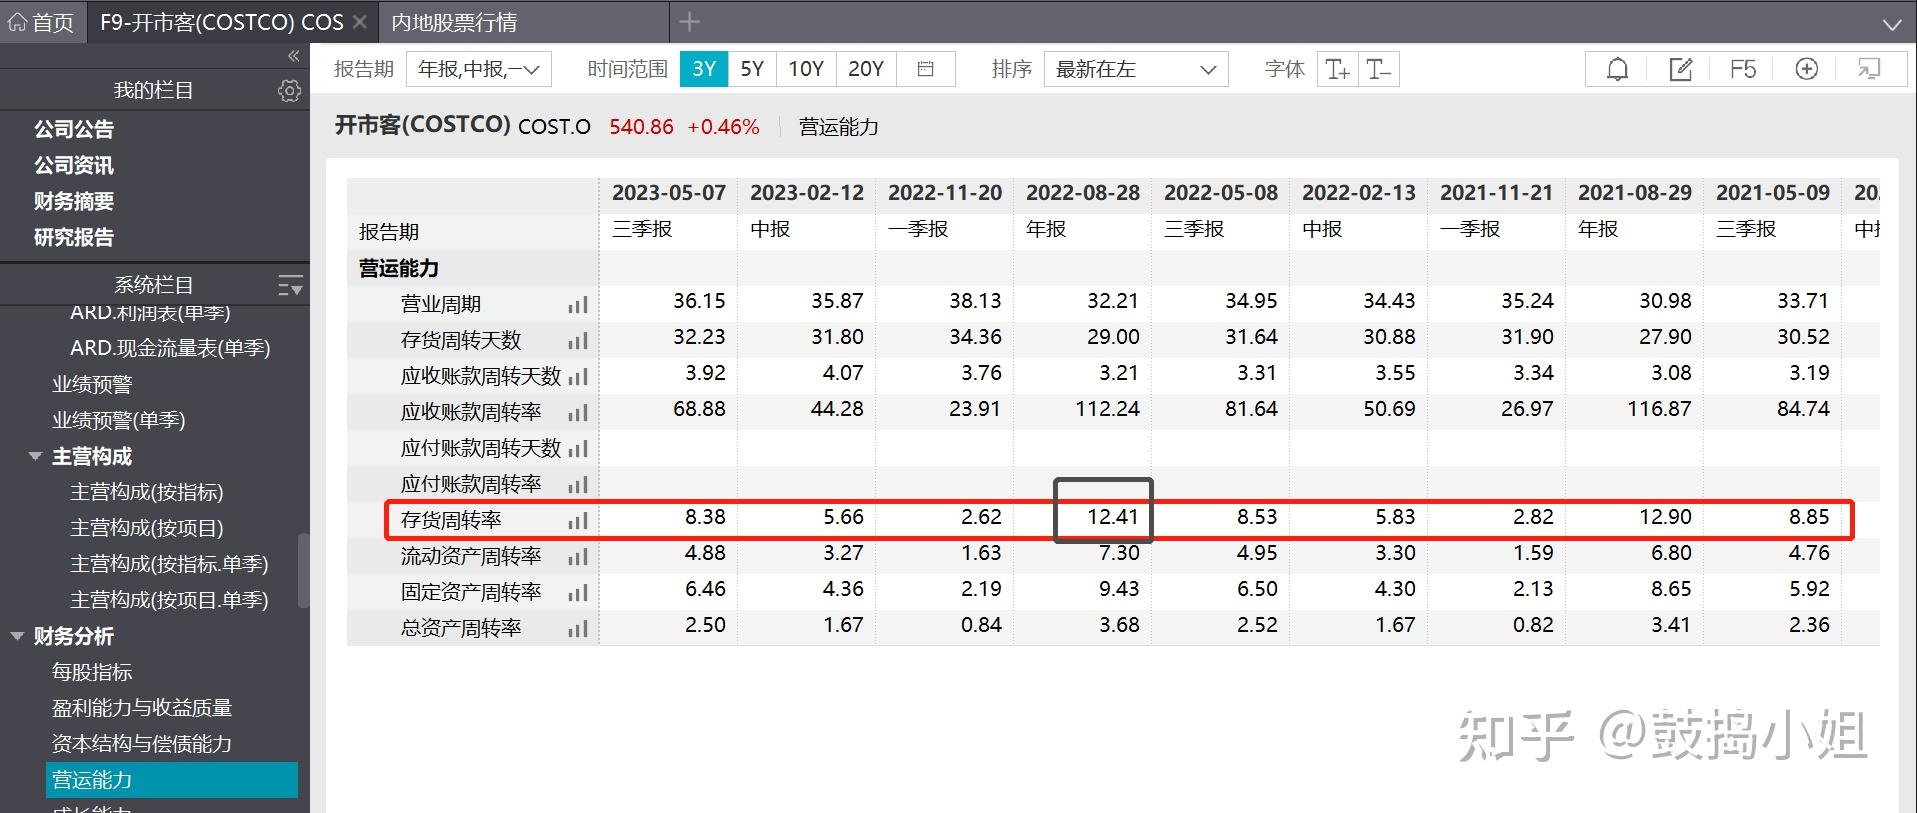Click stock name 开市客(COSTCO) COST.O

463,126
